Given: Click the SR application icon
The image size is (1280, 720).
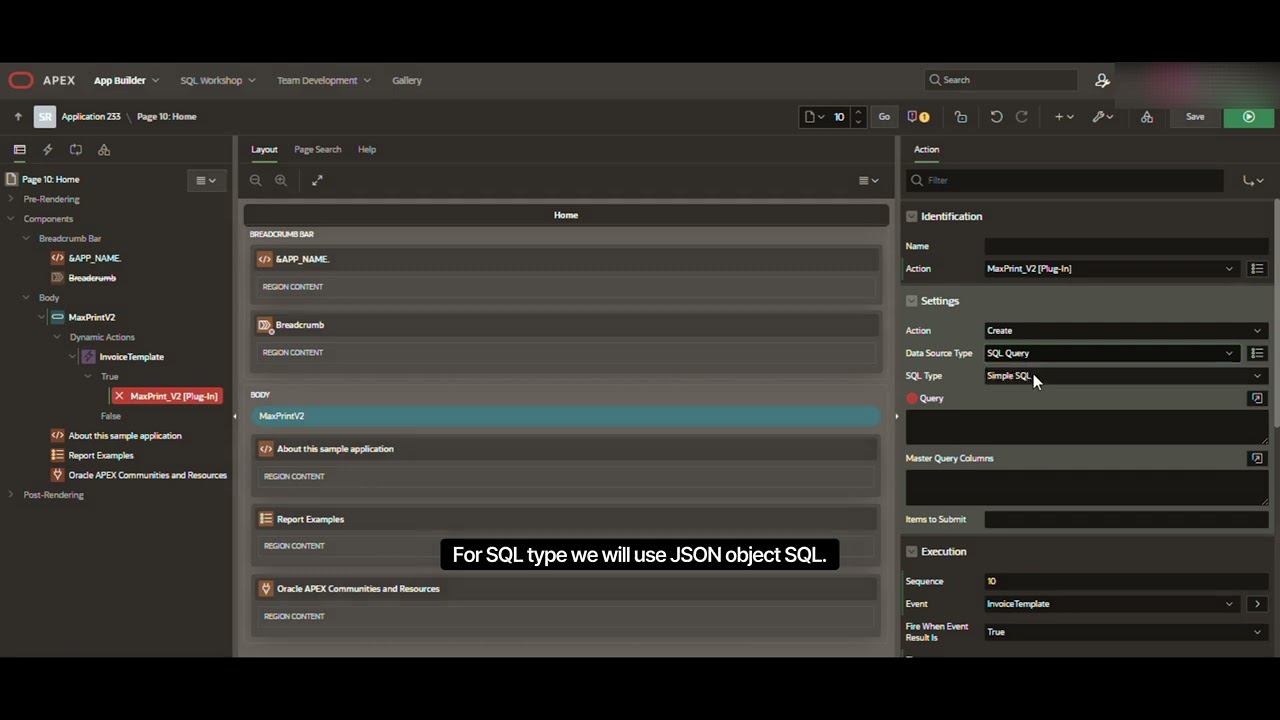Looking at the screenshot, I should (45, 117).
